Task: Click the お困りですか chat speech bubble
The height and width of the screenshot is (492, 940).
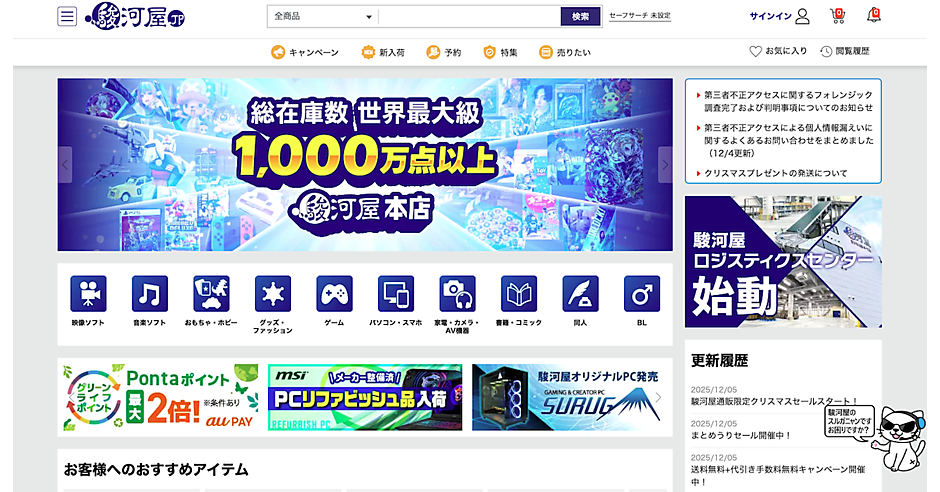Action: point(849,422)
